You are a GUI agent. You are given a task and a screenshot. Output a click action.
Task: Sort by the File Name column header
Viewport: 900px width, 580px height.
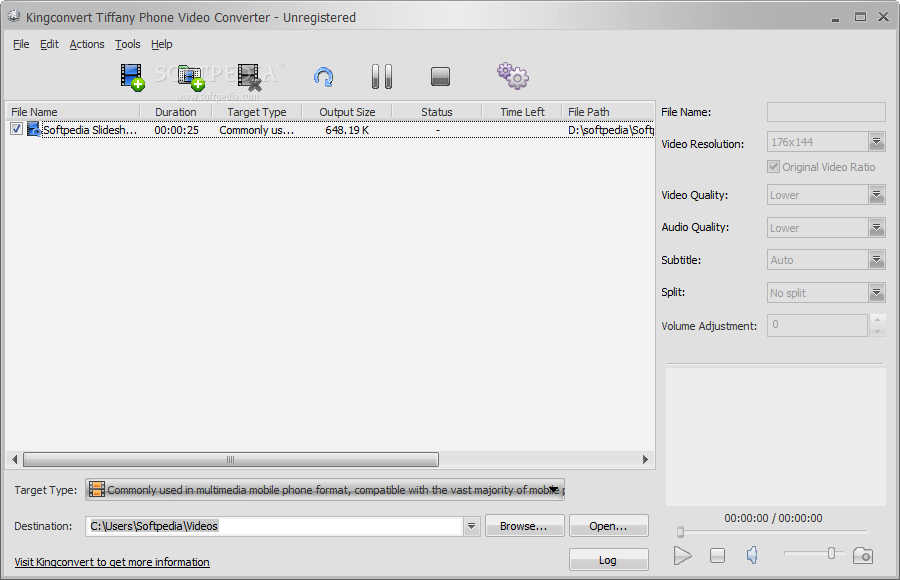pyautogui.click(x=73, y=112)
